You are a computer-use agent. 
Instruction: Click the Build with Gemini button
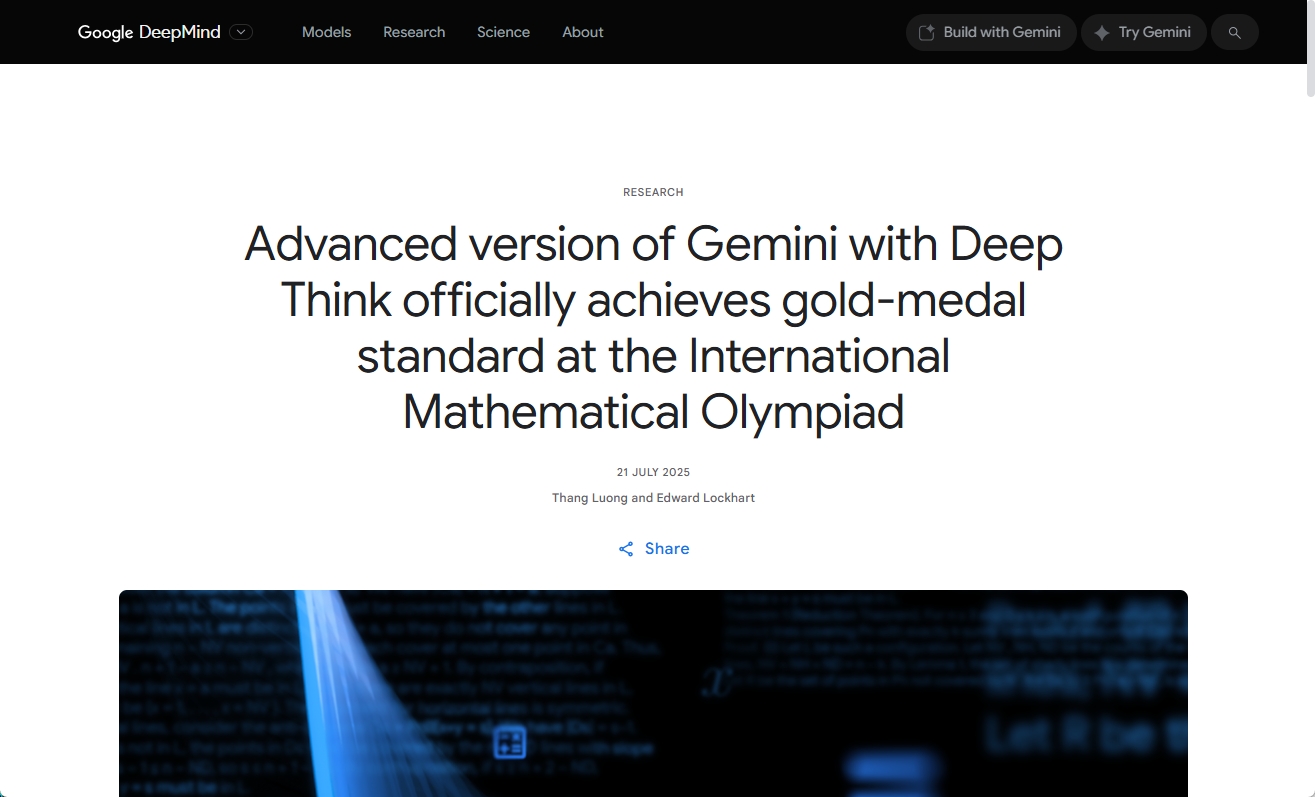pyautogui.click(x=991, y=32)
